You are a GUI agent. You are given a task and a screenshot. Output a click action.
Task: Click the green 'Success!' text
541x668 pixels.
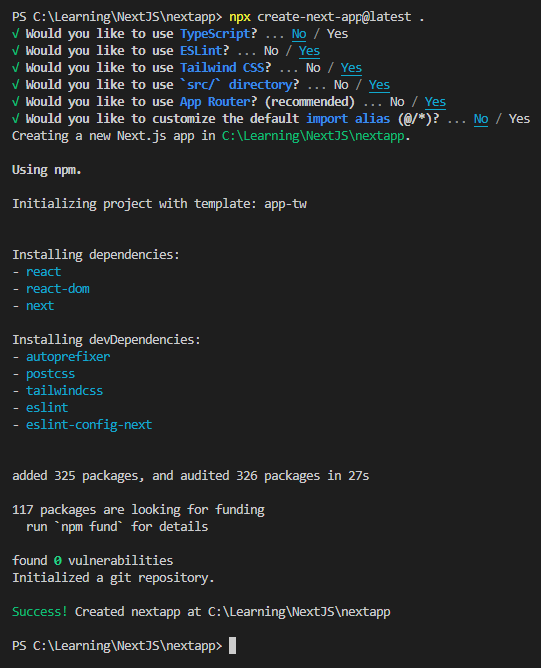40,612
